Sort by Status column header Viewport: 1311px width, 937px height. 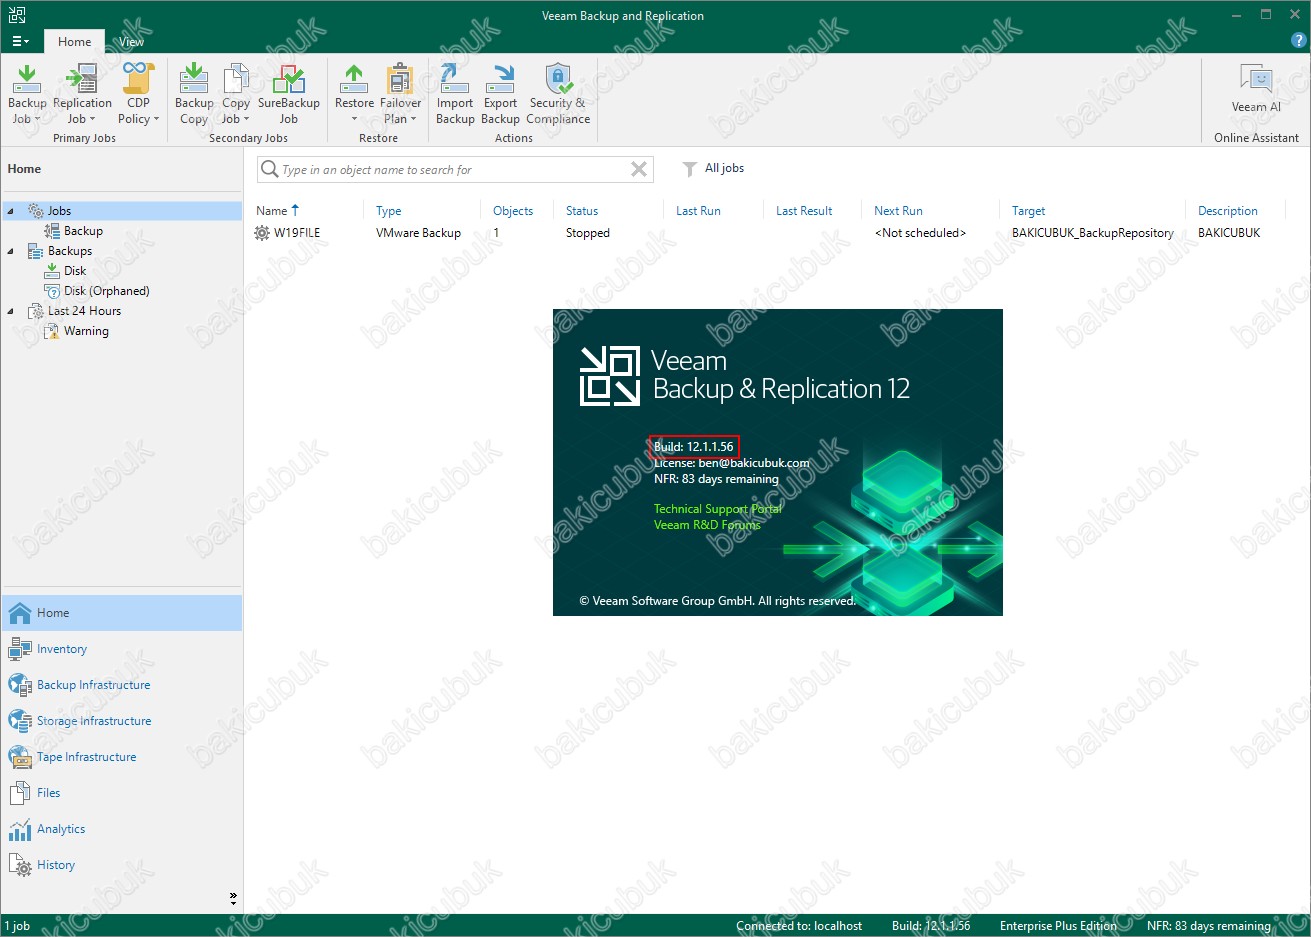tap(582, 211)
